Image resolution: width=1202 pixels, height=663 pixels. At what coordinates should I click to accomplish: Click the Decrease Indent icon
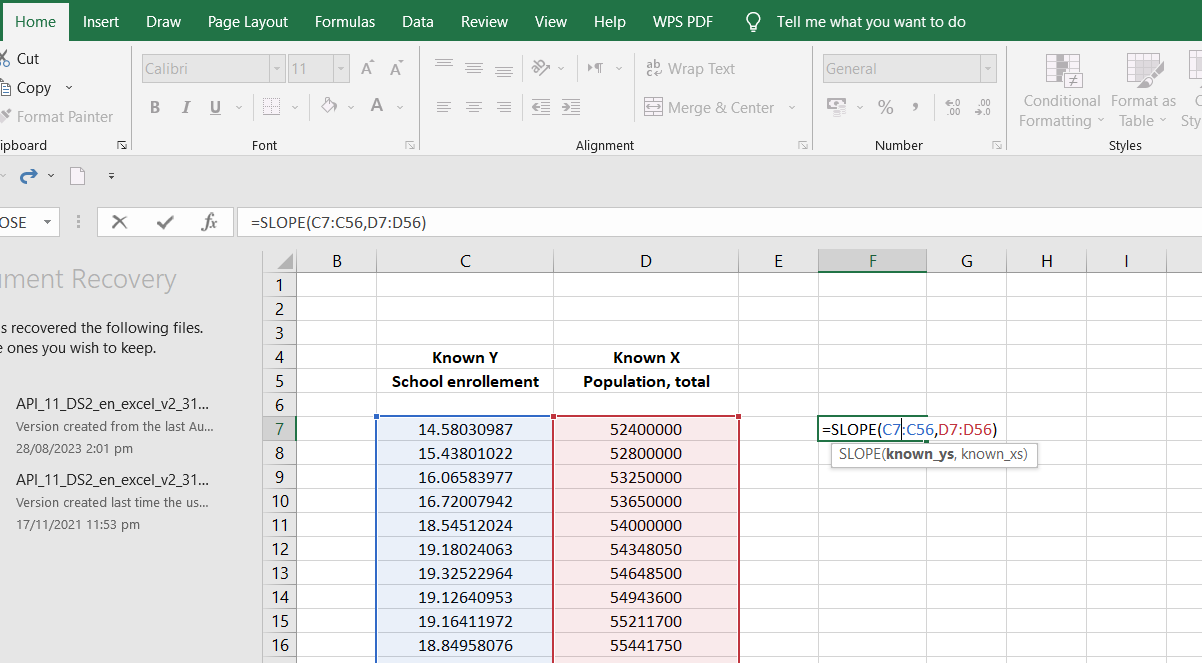pyautogui.click(x=541, y=107)
